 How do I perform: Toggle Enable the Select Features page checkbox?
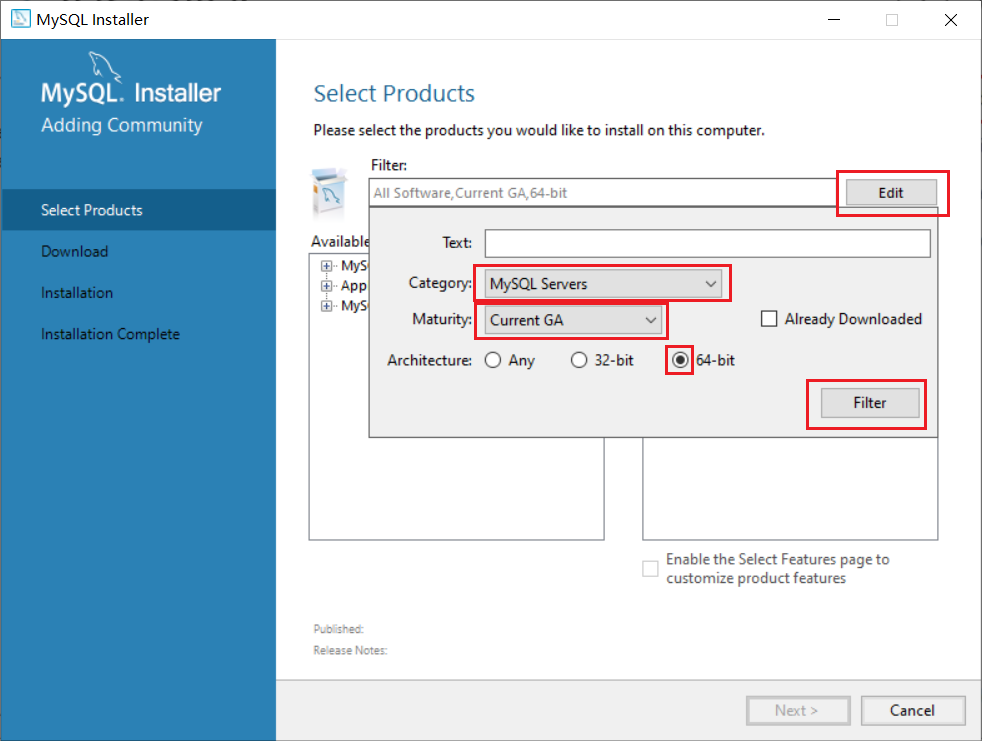coord(650,569)
